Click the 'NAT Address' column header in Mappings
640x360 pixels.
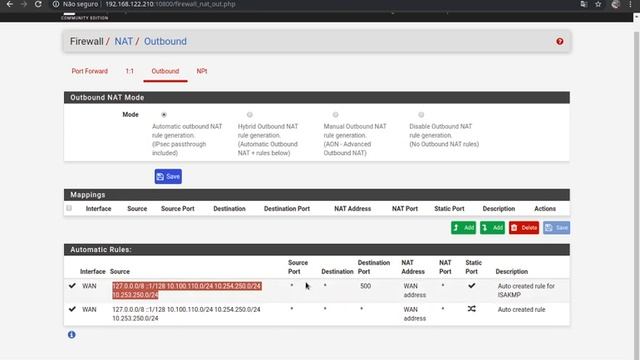pyautogui.click(x=353, y=209)
